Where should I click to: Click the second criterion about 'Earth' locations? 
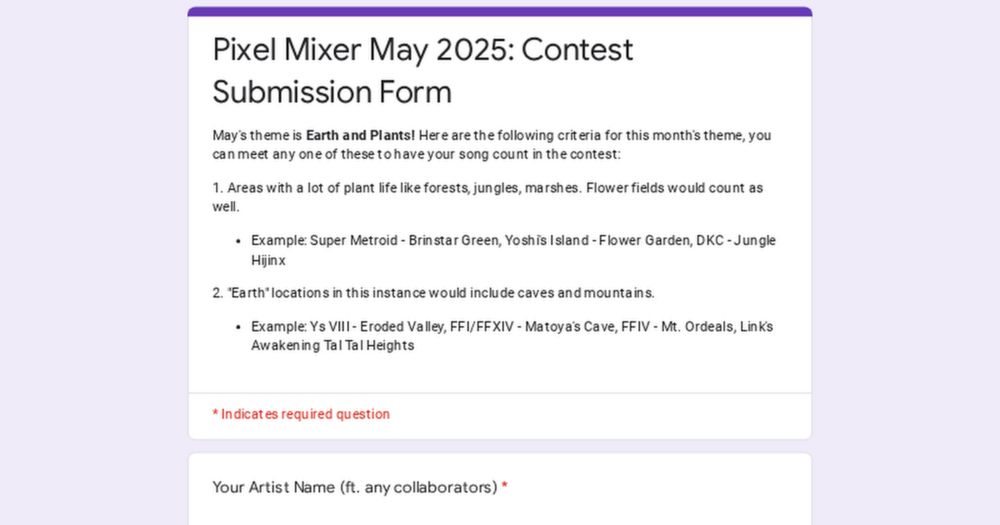pos(434,293)
